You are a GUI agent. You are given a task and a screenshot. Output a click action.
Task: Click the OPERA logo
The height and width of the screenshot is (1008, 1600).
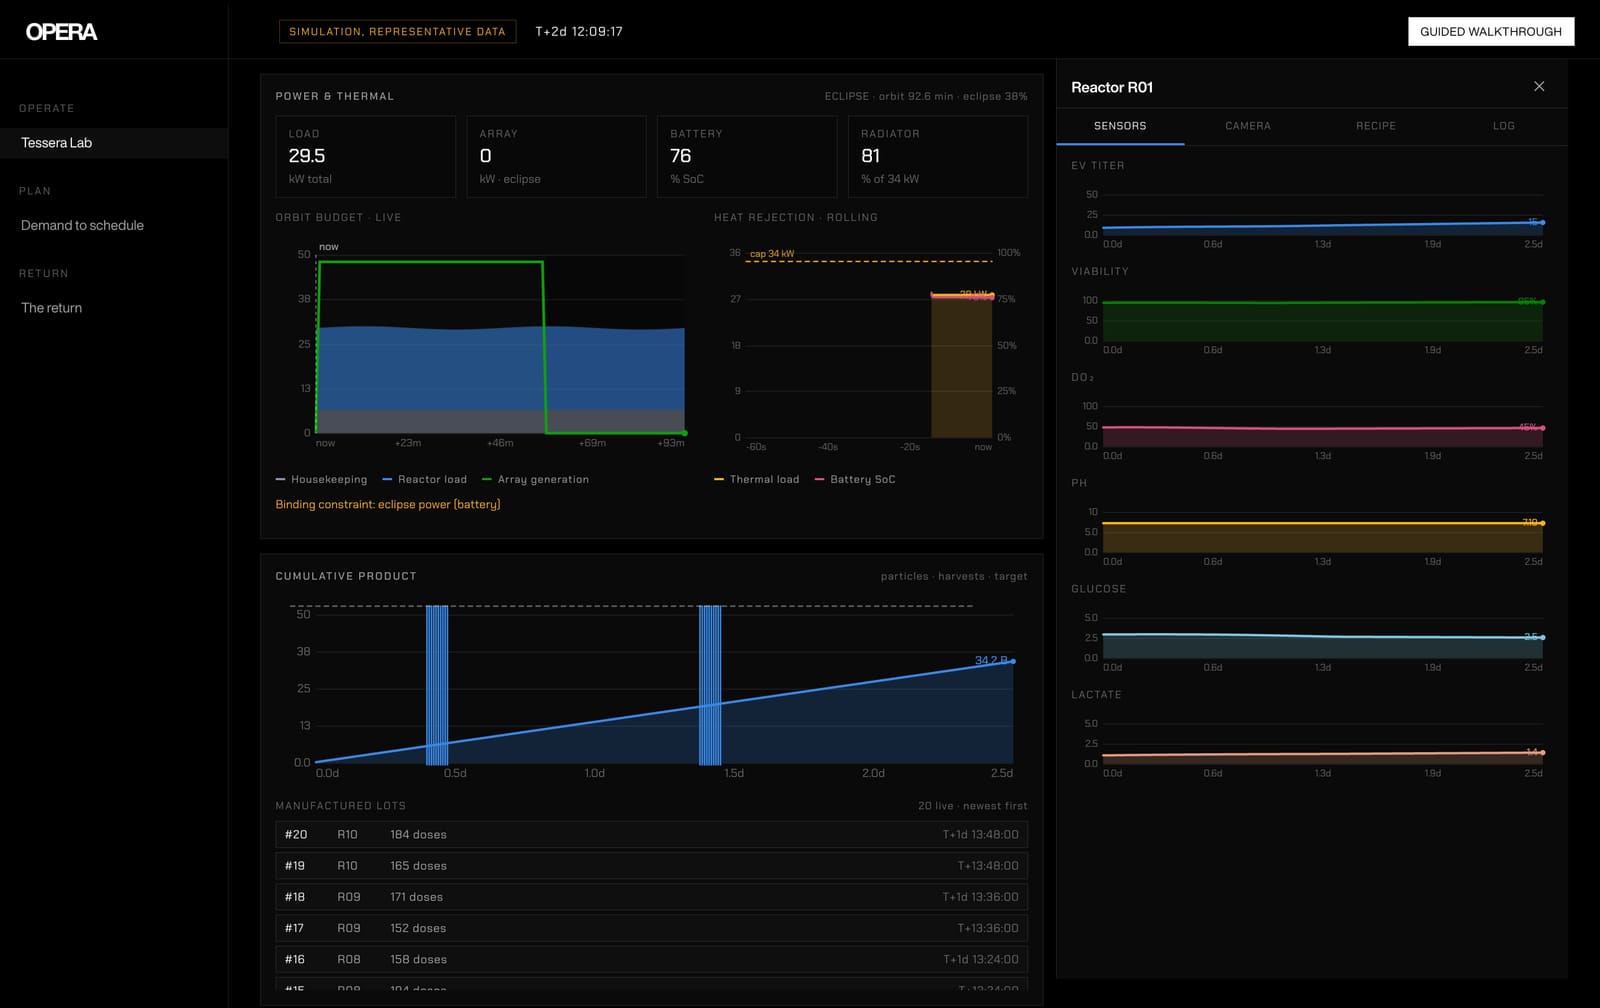point(61,32)
